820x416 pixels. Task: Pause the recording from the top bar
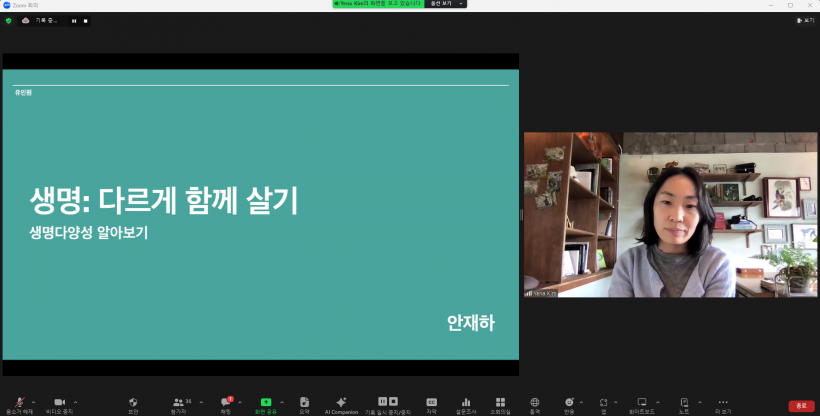click(x=73, y=20)
